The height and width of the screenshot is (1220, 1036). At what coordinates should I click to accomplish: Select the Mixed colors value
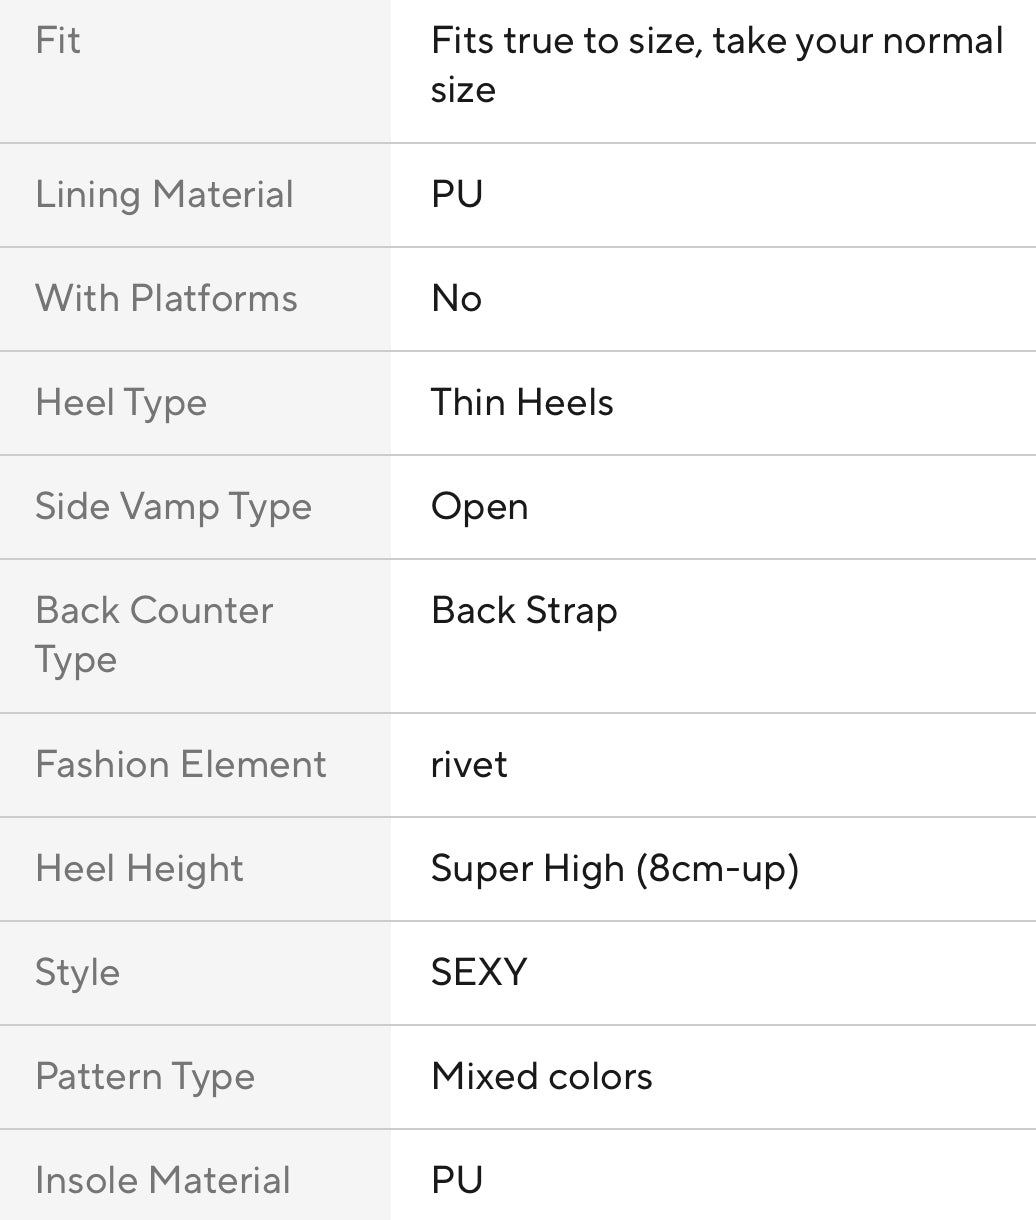542,1077
